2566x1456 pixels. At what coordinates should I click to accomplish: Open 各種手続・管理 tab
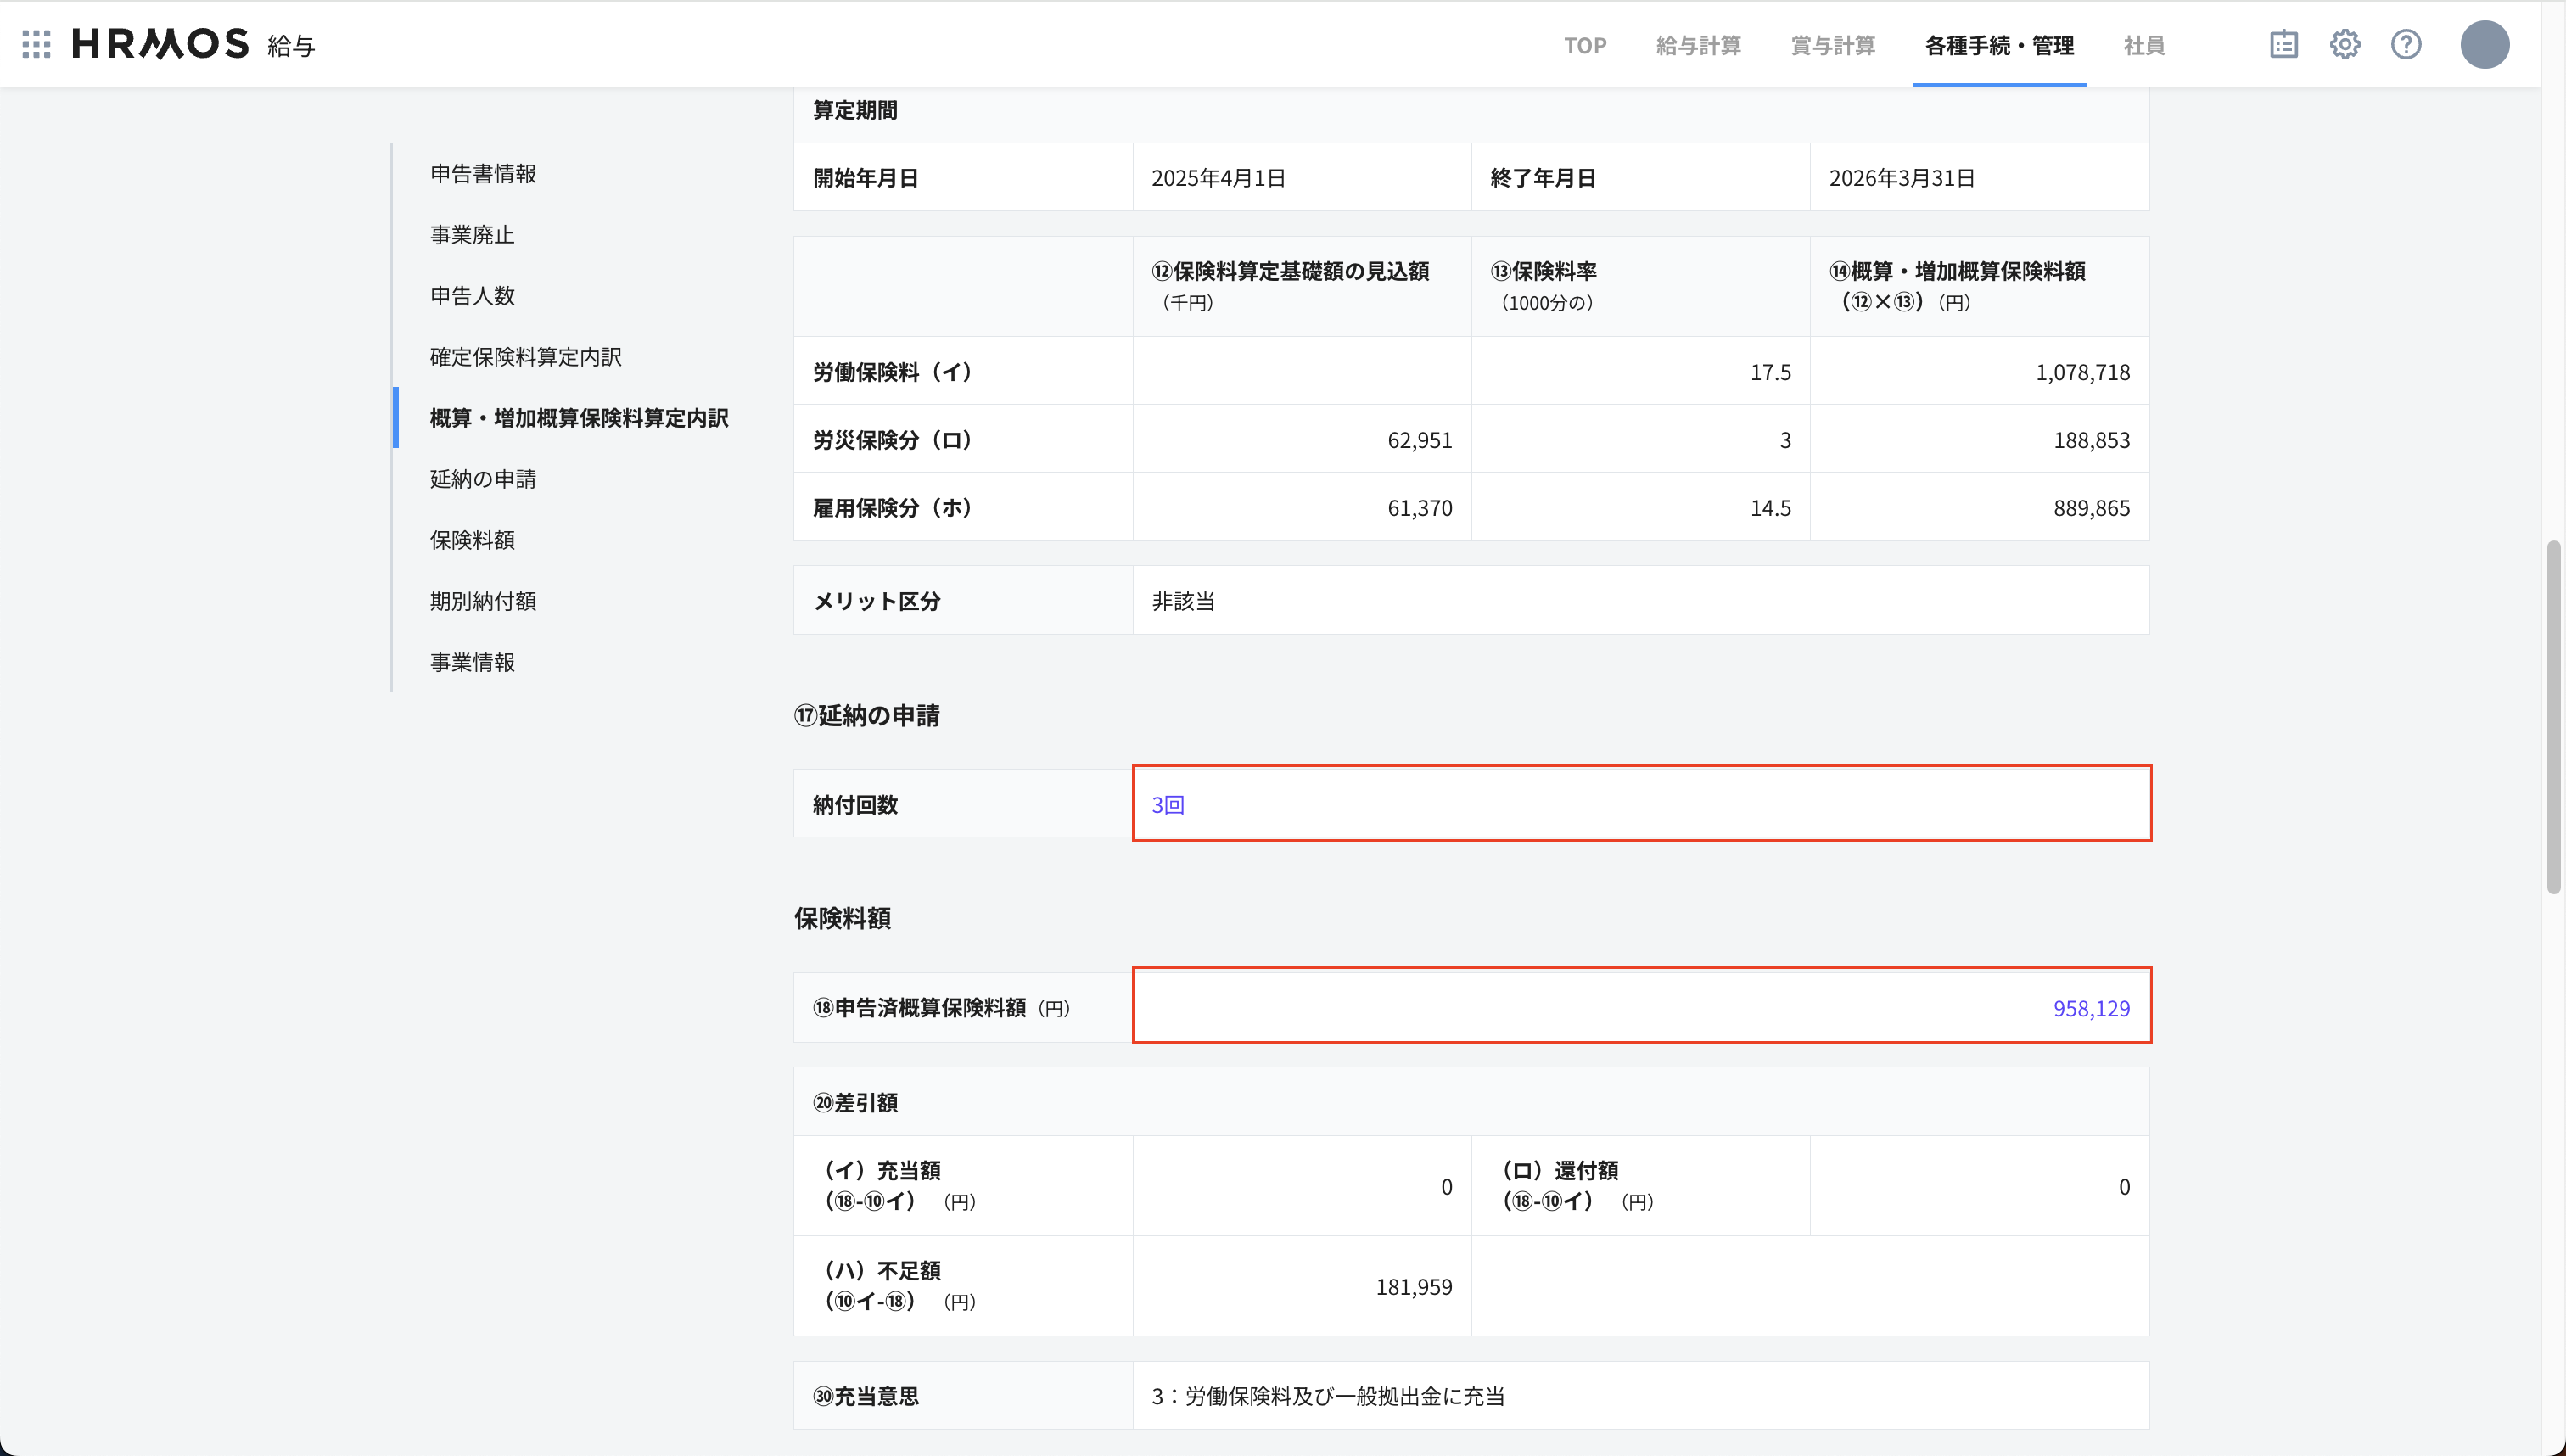1998,45
